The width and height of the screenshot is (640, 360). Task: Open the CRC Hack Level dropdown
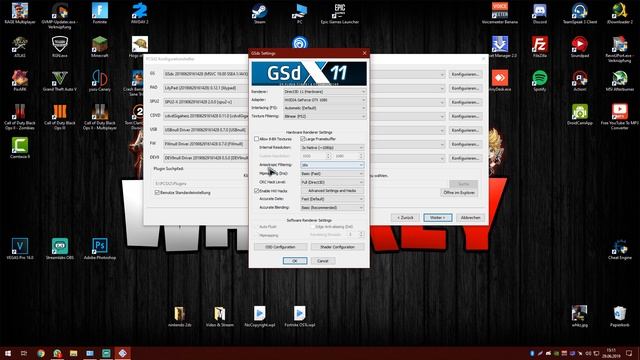coord(332,182)
